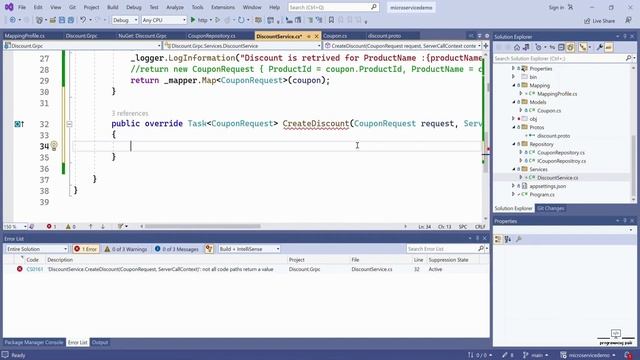Image resolution: width=640 pixels, height=360 pixels.
Task: Open the Debug configuration dropdown
Action: pos(125,20)
